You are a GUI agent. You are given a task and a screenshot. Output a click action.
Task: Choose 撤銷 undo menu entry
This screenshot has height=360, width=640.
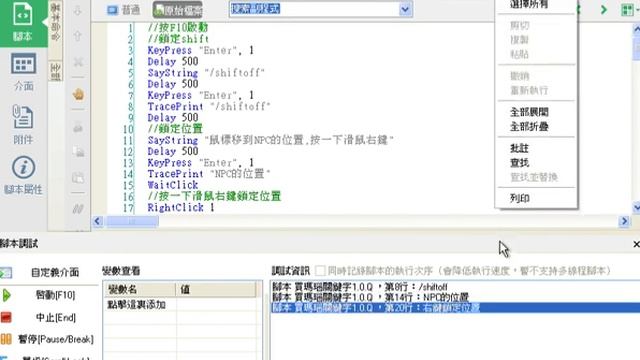pyautogui.click(x=519, y=76)
